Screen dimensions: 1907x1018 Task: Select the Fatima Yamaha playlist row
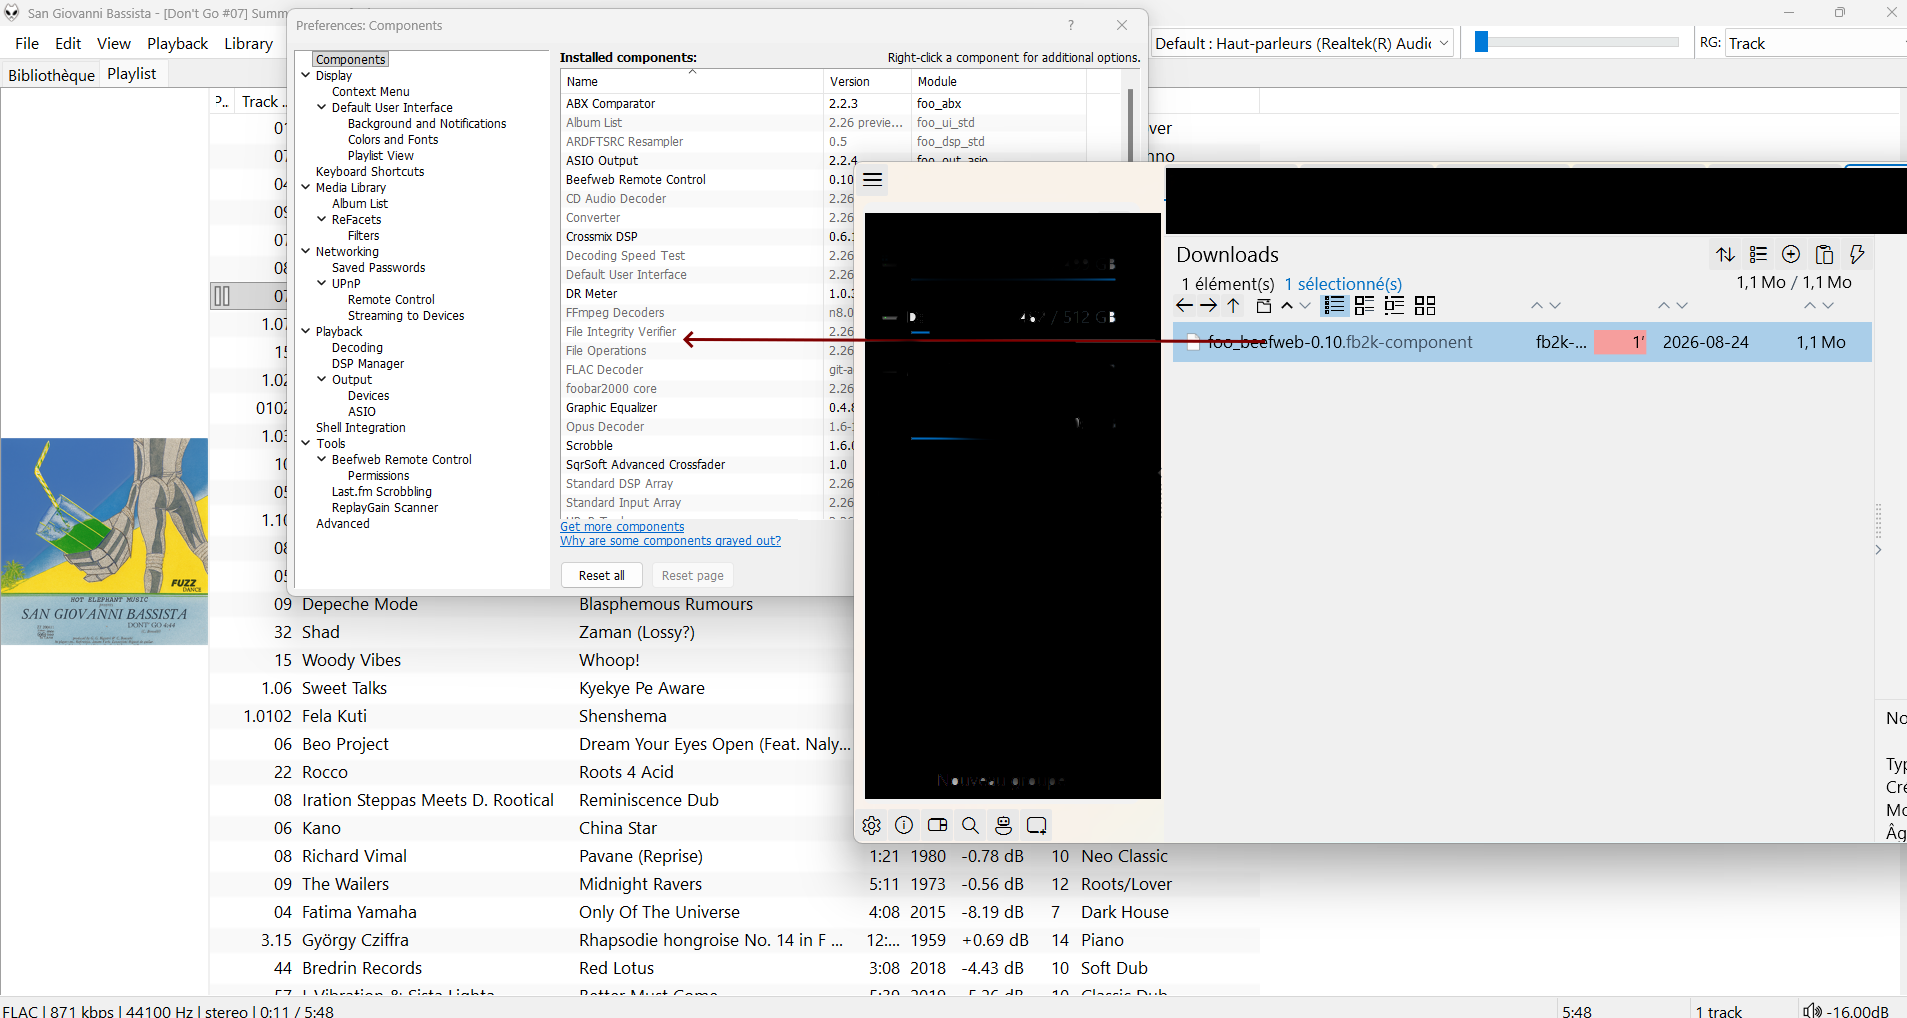click(734, 912)
